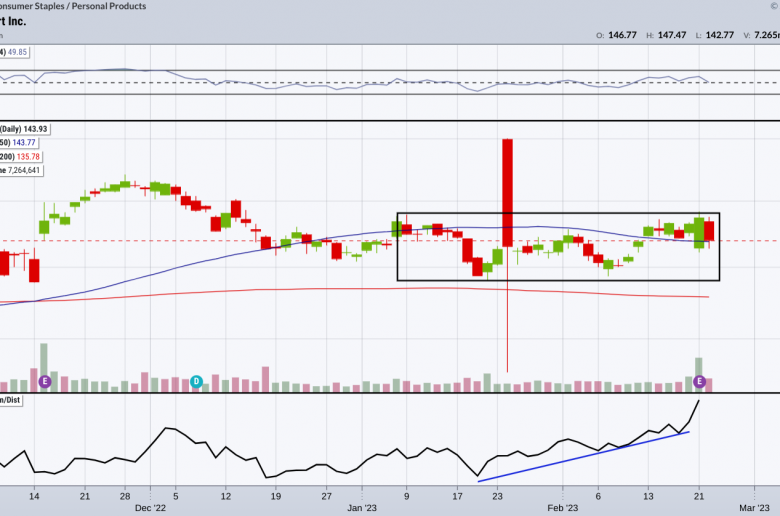Click the date label 13 on time axis

pyautogui.click(x=648, y=496)
